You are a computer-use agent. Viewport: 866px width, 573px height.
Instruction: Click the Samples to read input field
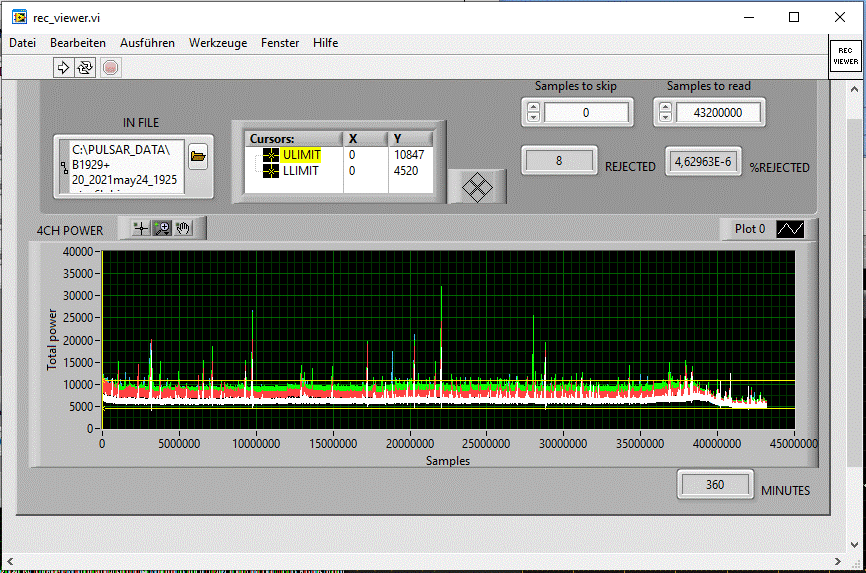[x=718, y=113]
